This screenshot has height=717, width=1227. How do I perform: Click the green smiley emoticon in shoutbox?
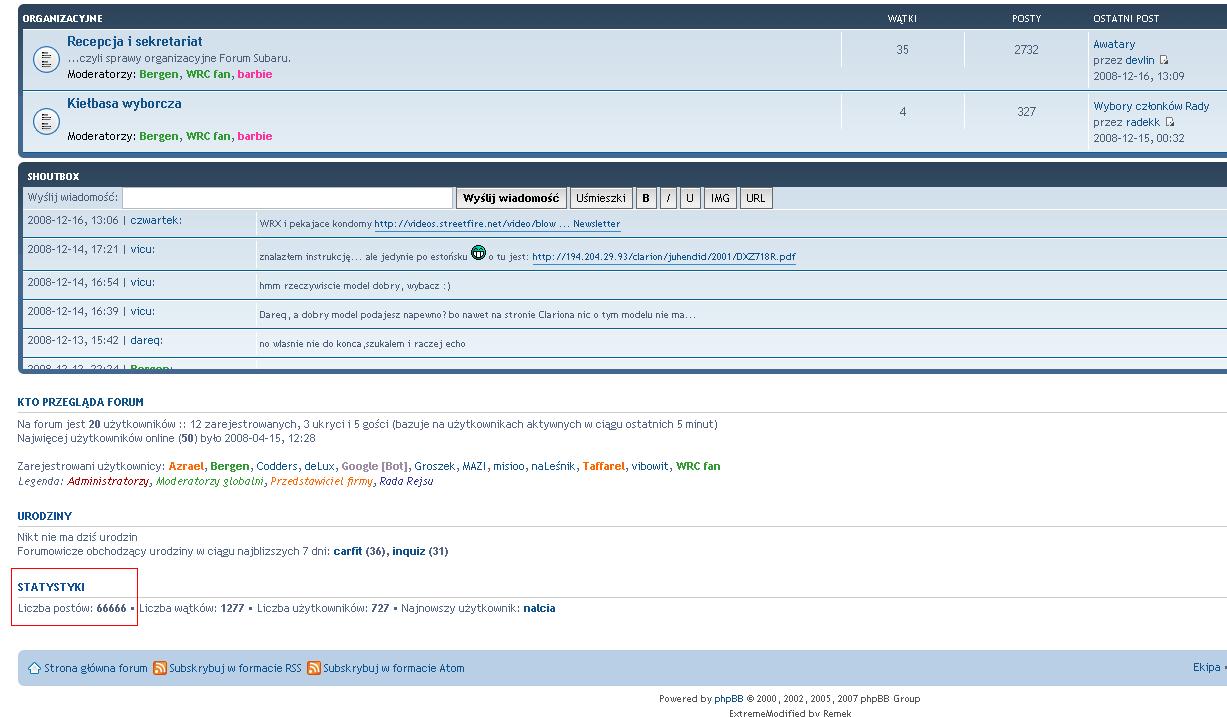coord(478,253)
